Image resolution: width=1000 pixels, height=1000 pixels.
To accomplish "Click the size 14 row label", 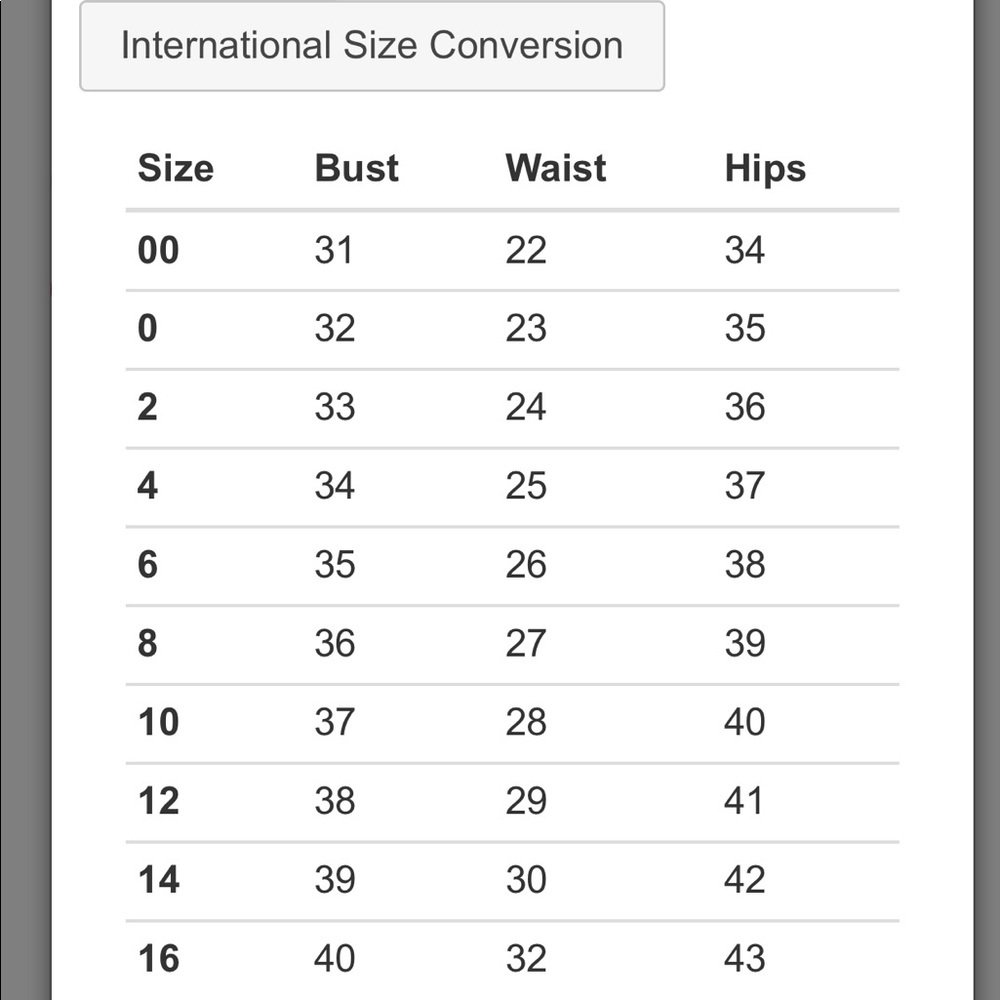I will pyautogui.click(x=158, y=880).
